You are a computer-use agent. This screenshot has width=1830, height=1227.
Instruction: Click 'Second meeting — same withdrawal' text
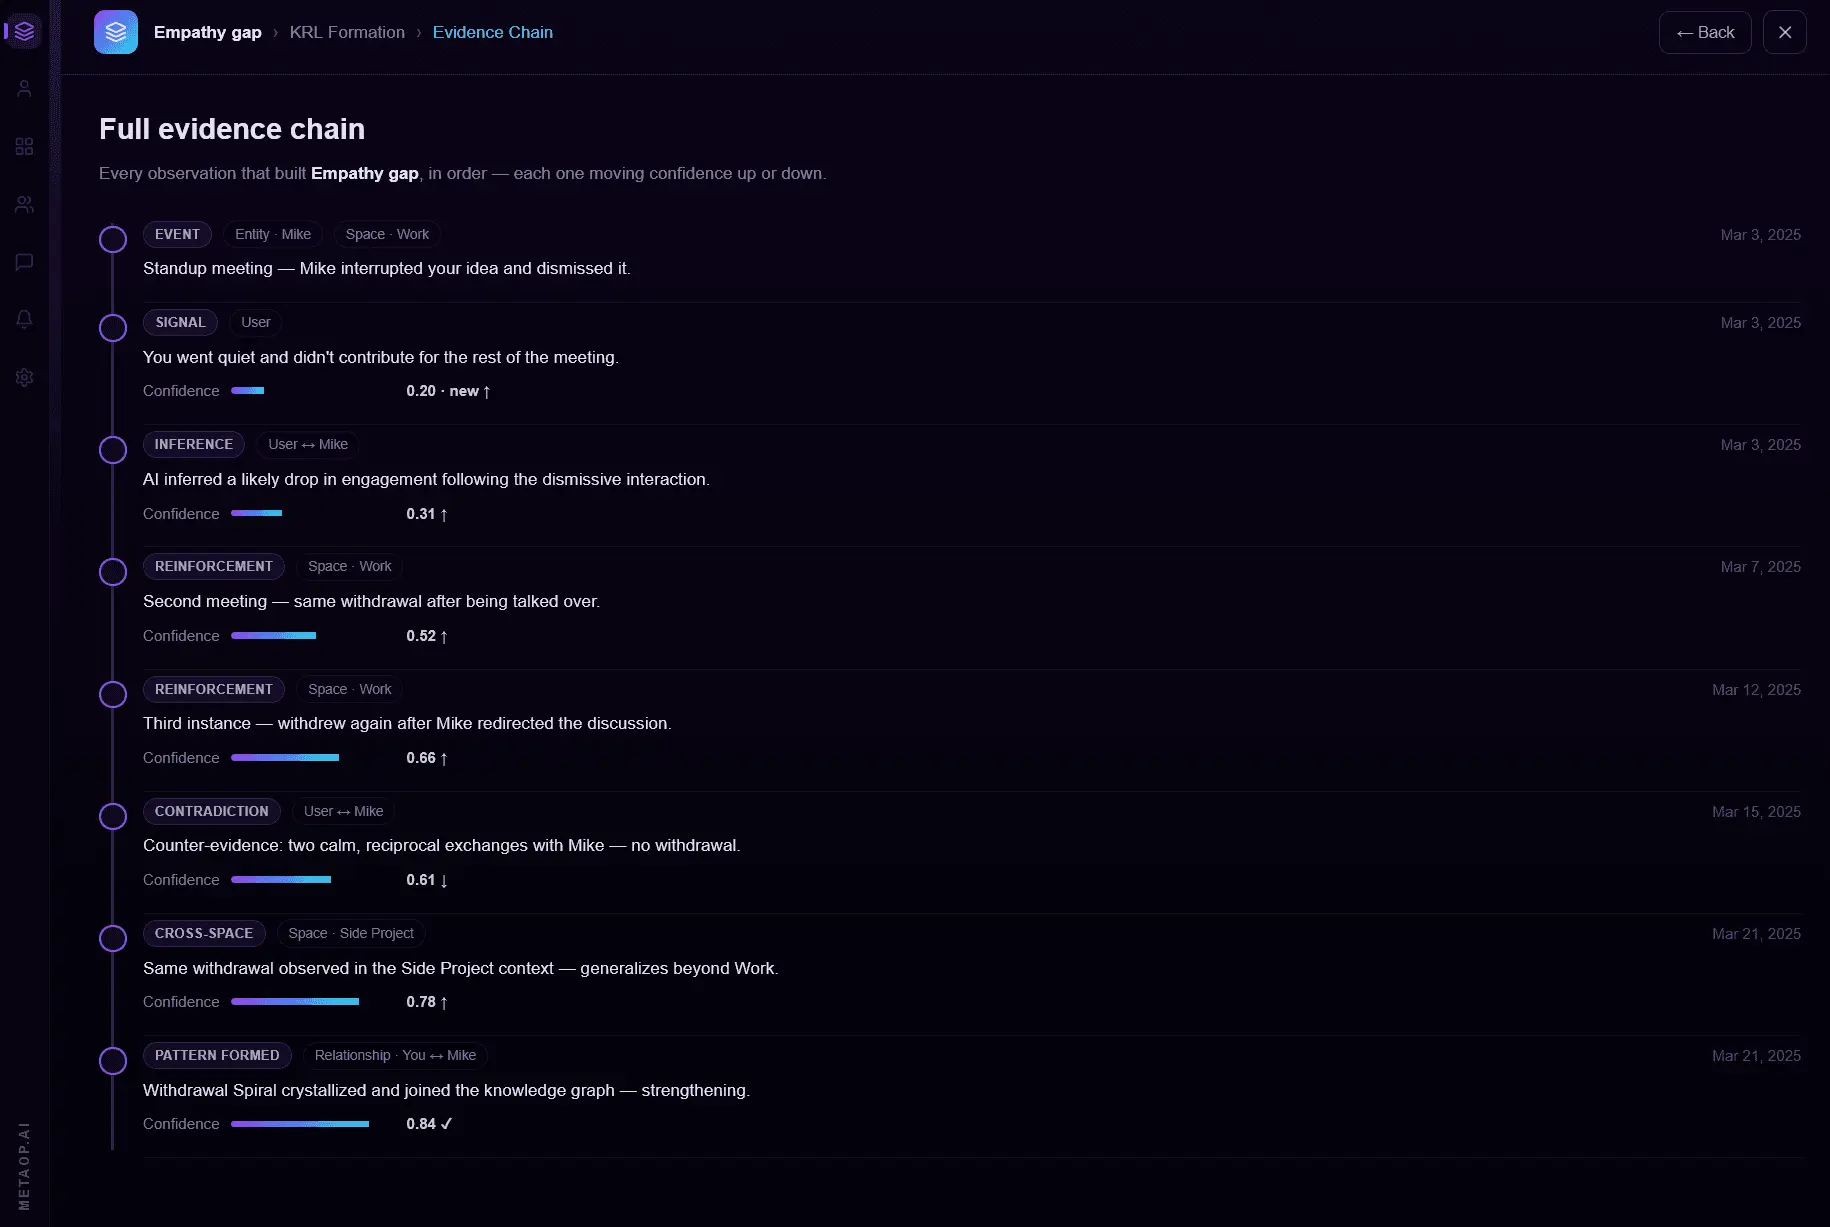tap(371, 601)
